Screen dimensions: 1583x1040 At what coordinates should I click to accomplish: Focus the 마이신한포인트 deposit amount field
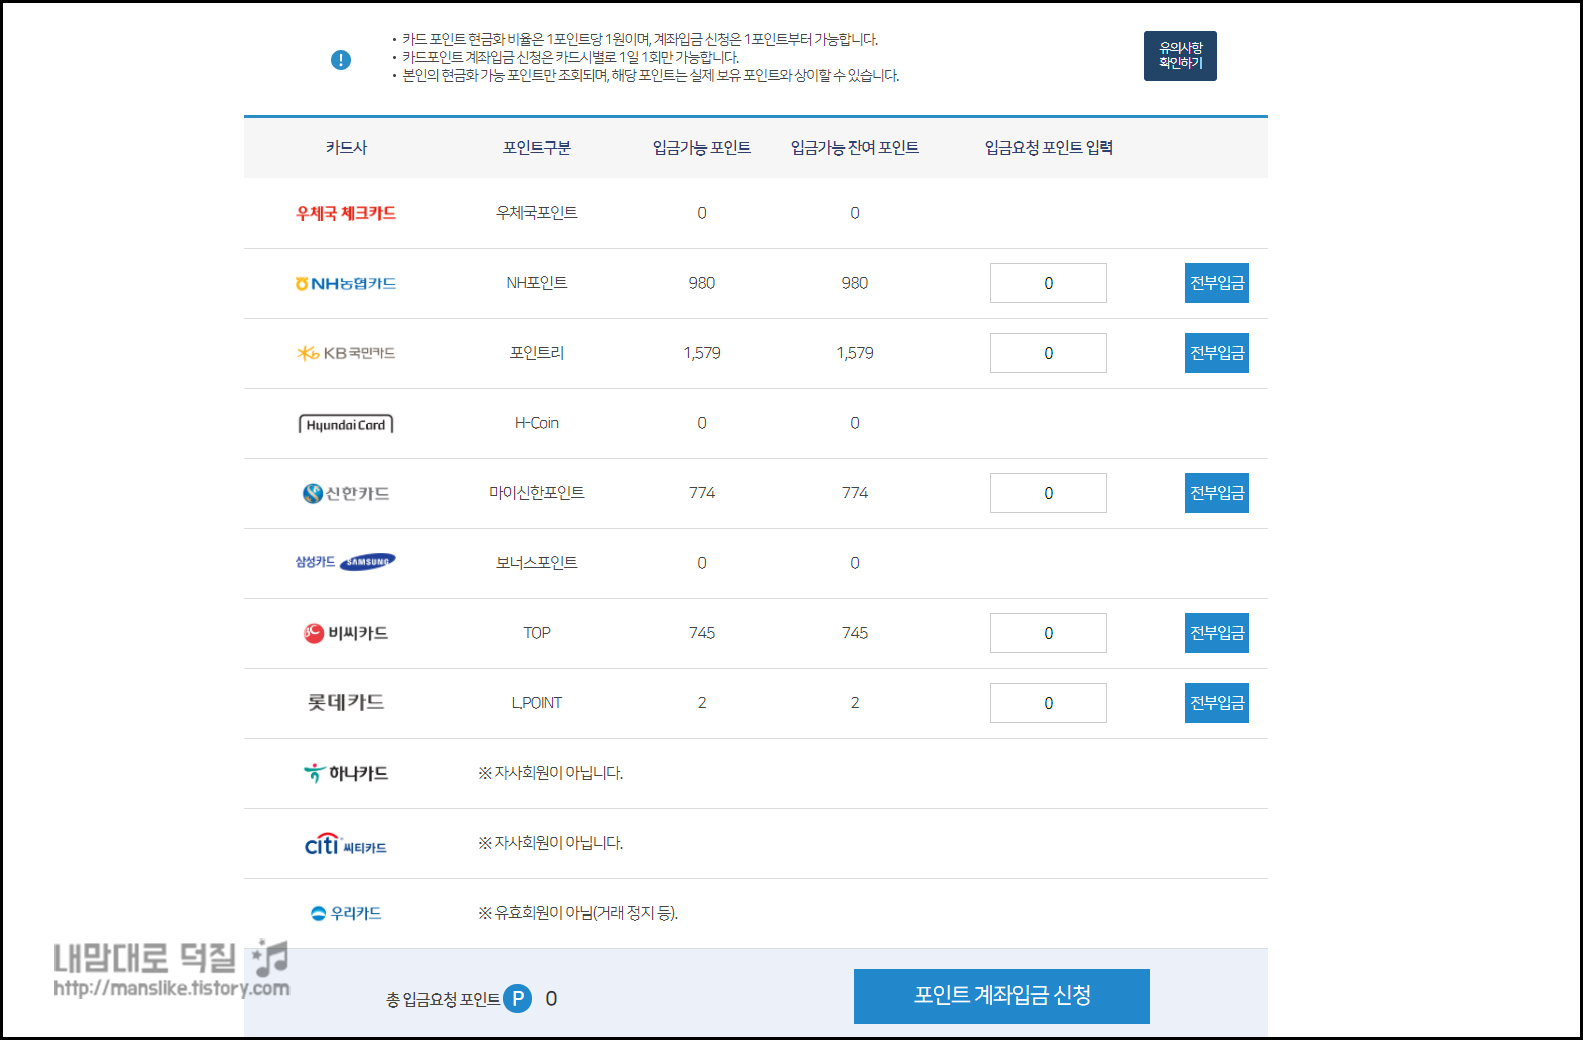1048,493
